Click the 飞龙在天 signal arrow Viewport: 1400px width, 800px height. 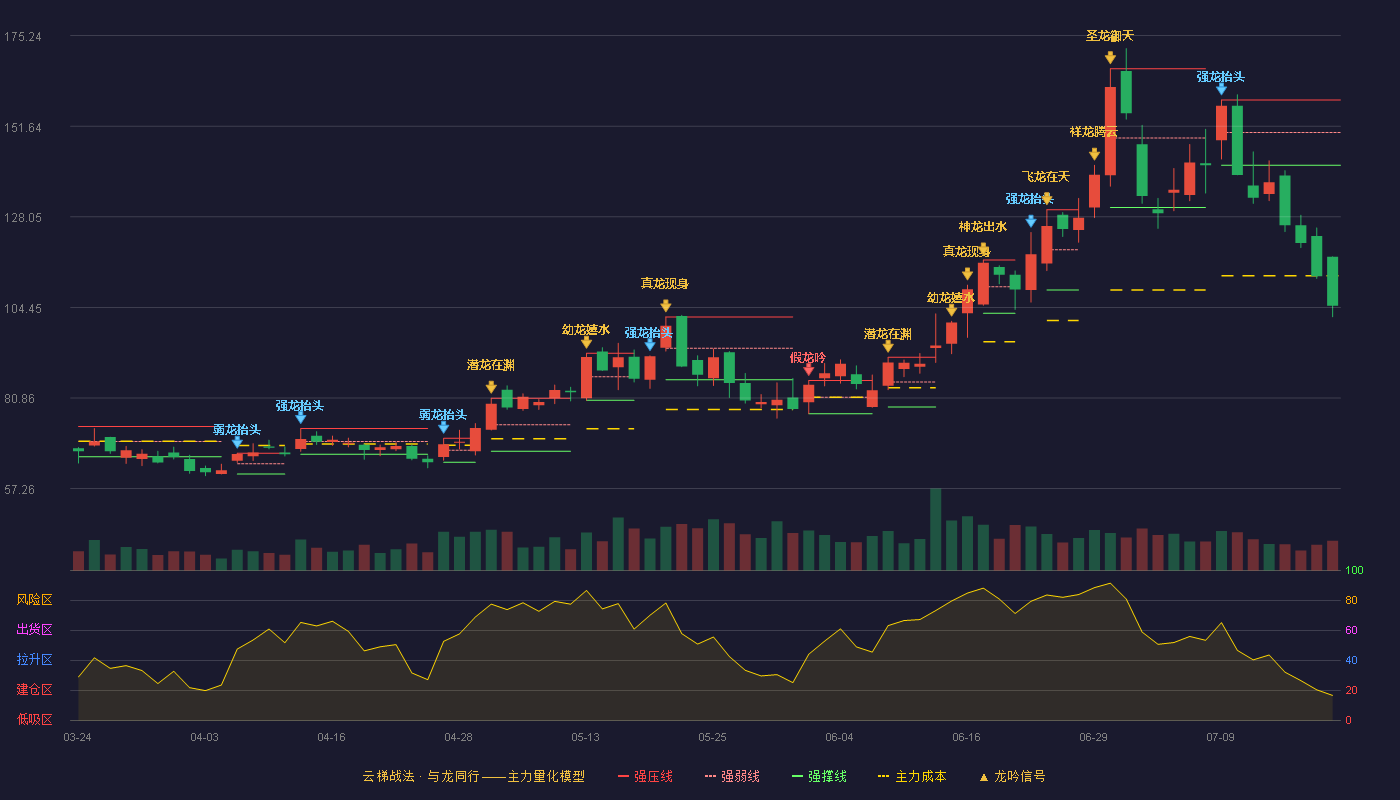[1046, 199]
